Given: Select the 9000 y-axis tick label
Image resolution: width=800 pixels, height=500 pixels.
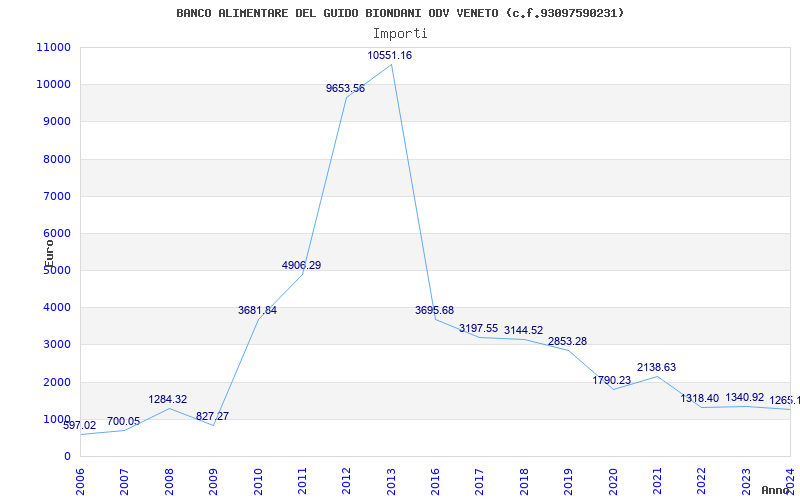Looking at the screenshot, I should tap(56, 121).
